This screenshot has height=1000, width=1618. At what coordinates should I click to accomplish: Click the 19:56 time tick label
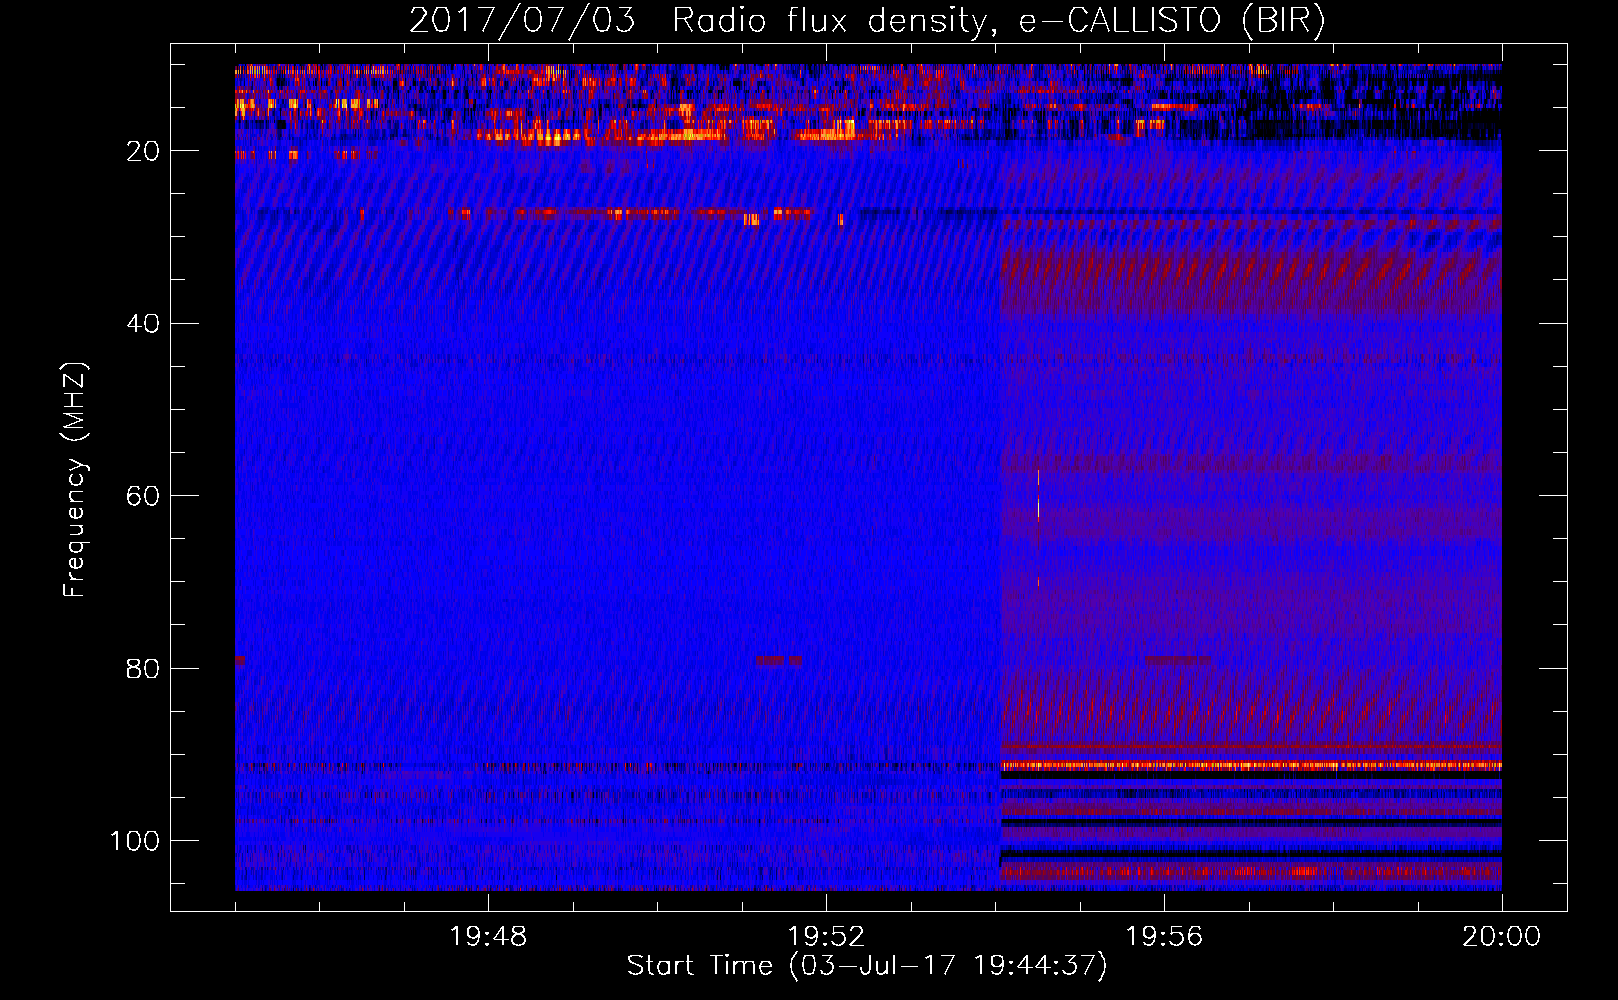[1164, 937]
